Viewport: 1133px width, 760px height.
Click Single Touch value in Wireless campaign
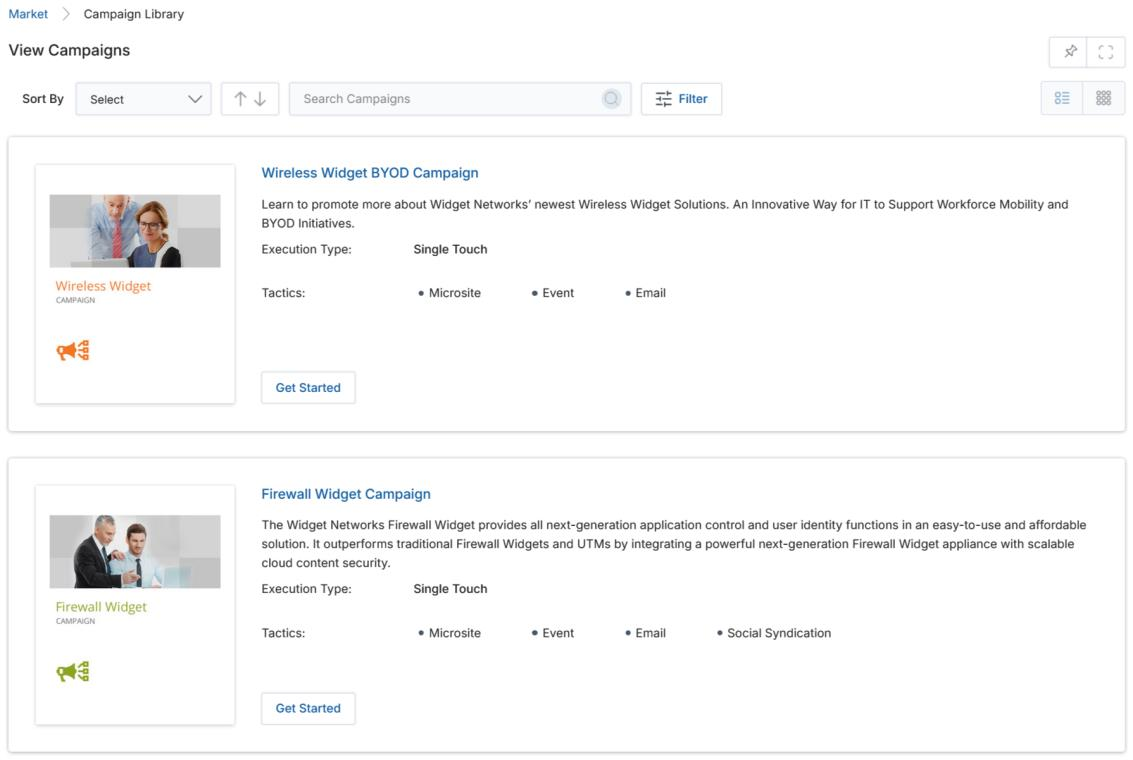[450, 249]
